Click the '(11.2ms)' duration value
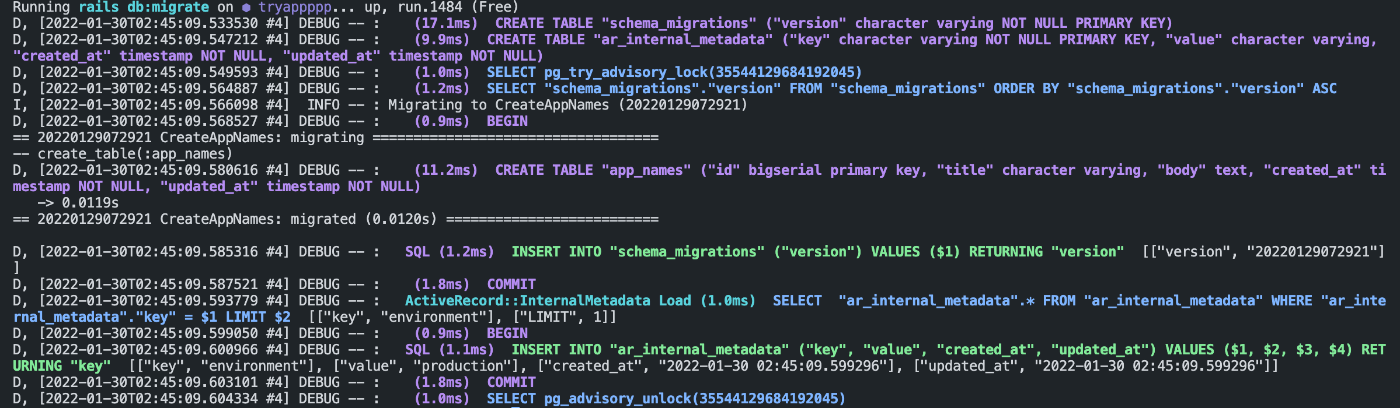Screen dimensions: 1400x408 pos(444,171)
